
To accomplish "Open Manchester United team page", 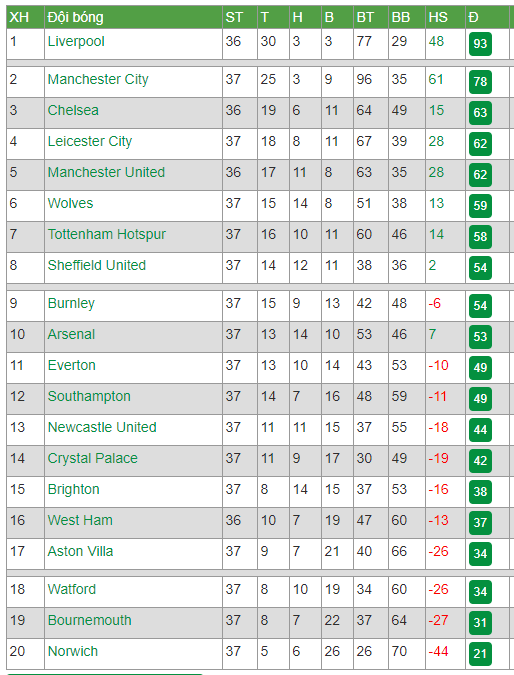I will click(x=106, y=172).
